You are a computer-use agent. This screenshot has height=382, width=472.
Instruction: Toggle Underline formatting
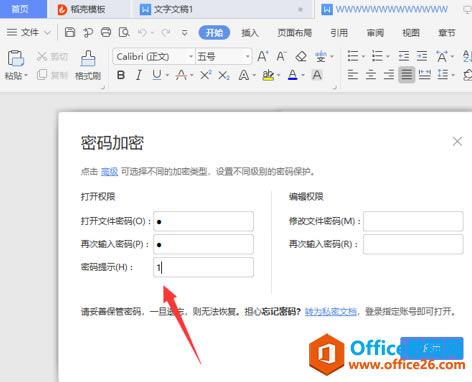click(157, 75)
